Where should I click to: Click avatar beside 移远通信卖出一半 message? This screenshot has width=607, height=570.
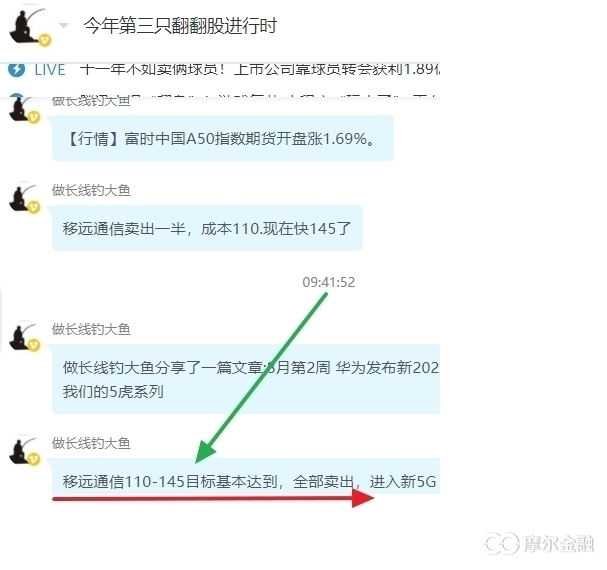pyautogui.click(x=24, y=198)
